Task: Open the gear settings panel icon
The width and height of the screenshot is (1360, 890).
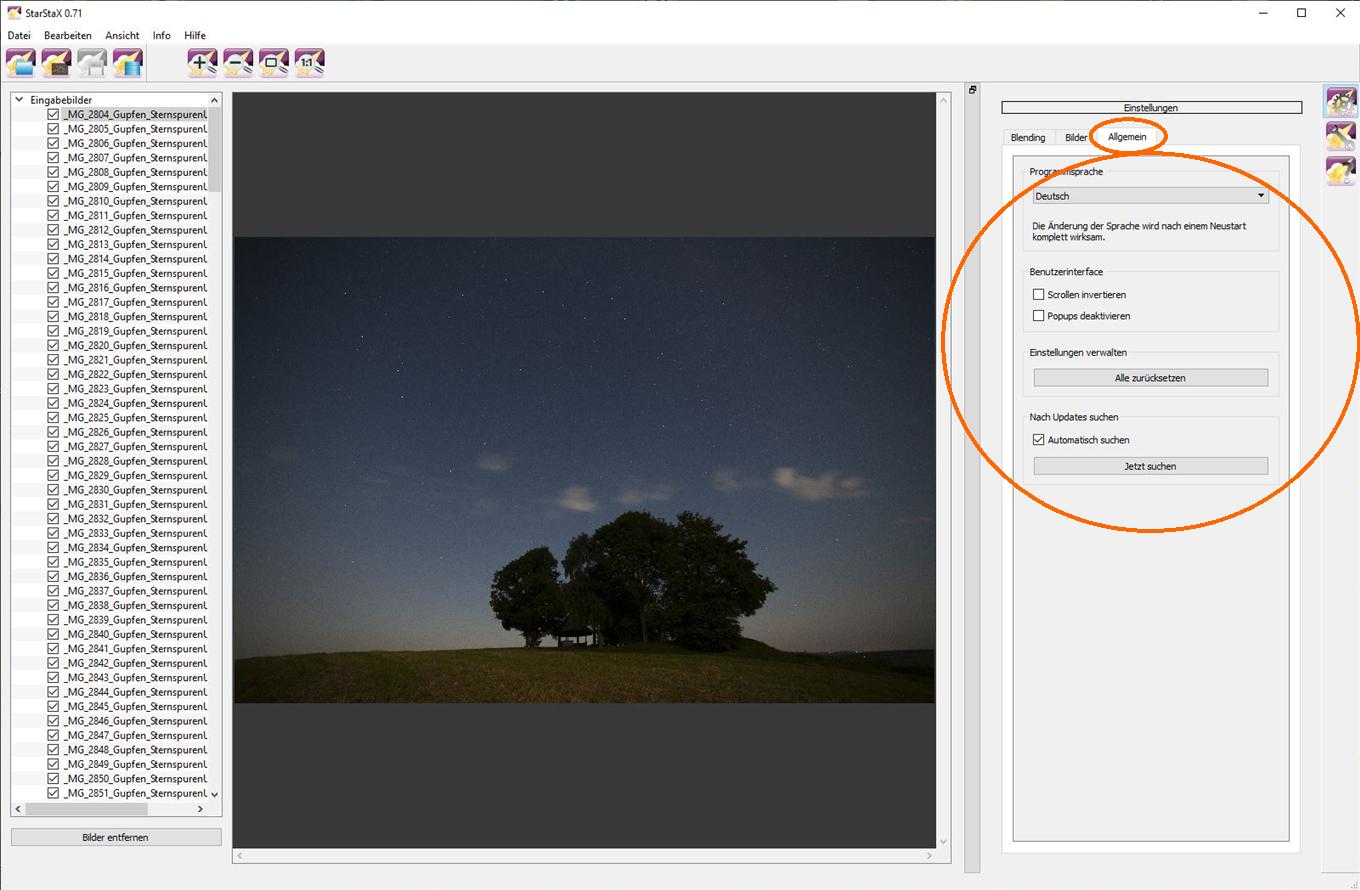Action: [x=1341, y=102]
